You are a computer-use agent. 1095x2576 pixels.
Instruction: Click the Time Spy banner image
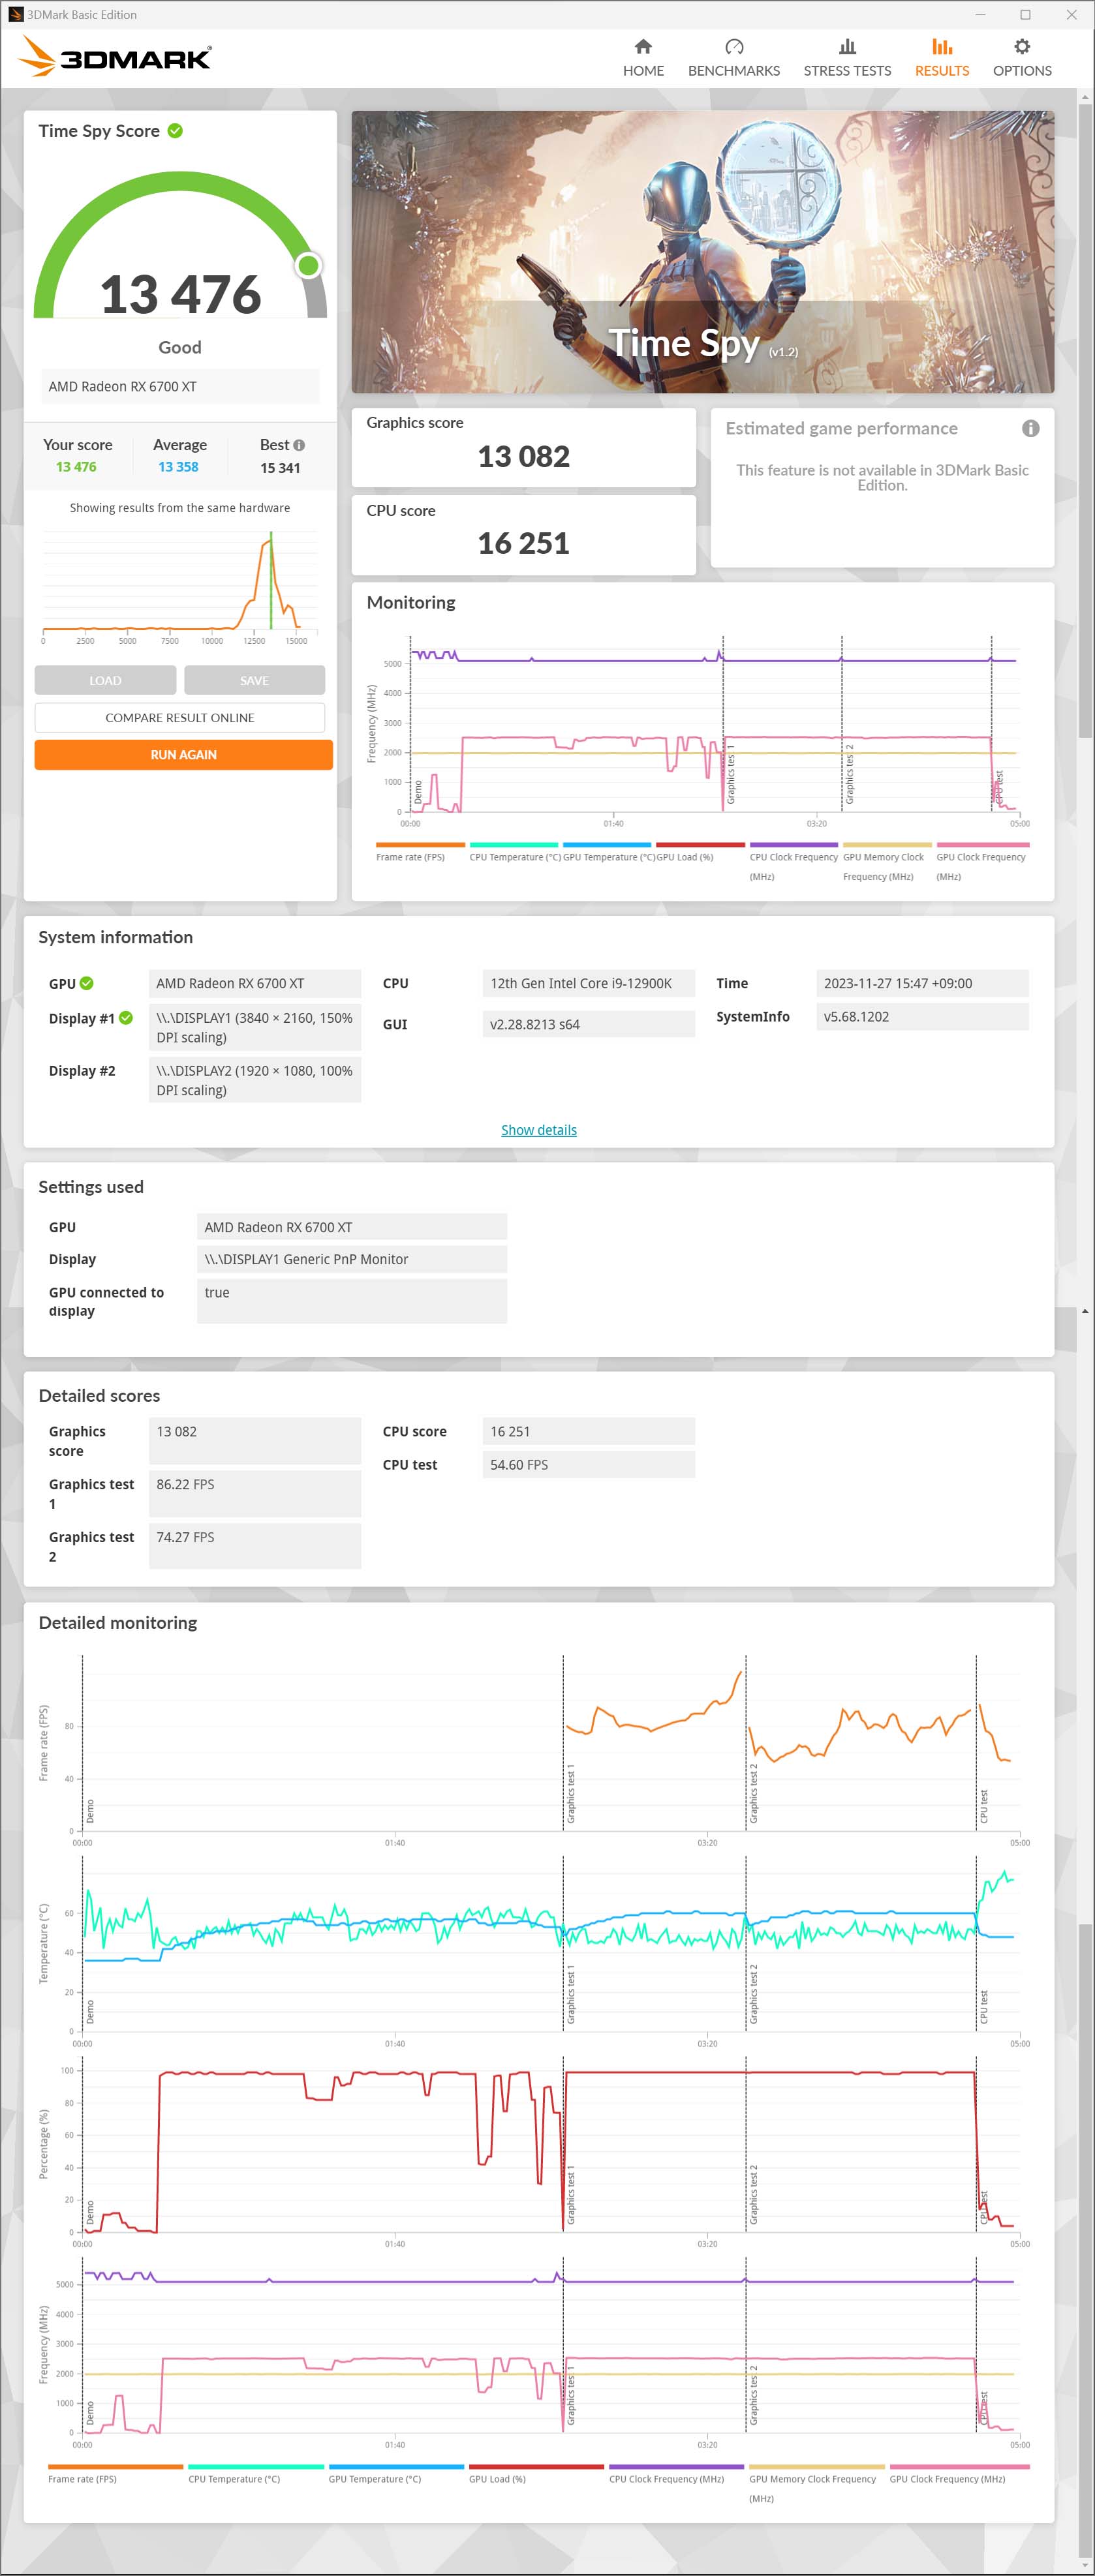click(x=702, y=251)
